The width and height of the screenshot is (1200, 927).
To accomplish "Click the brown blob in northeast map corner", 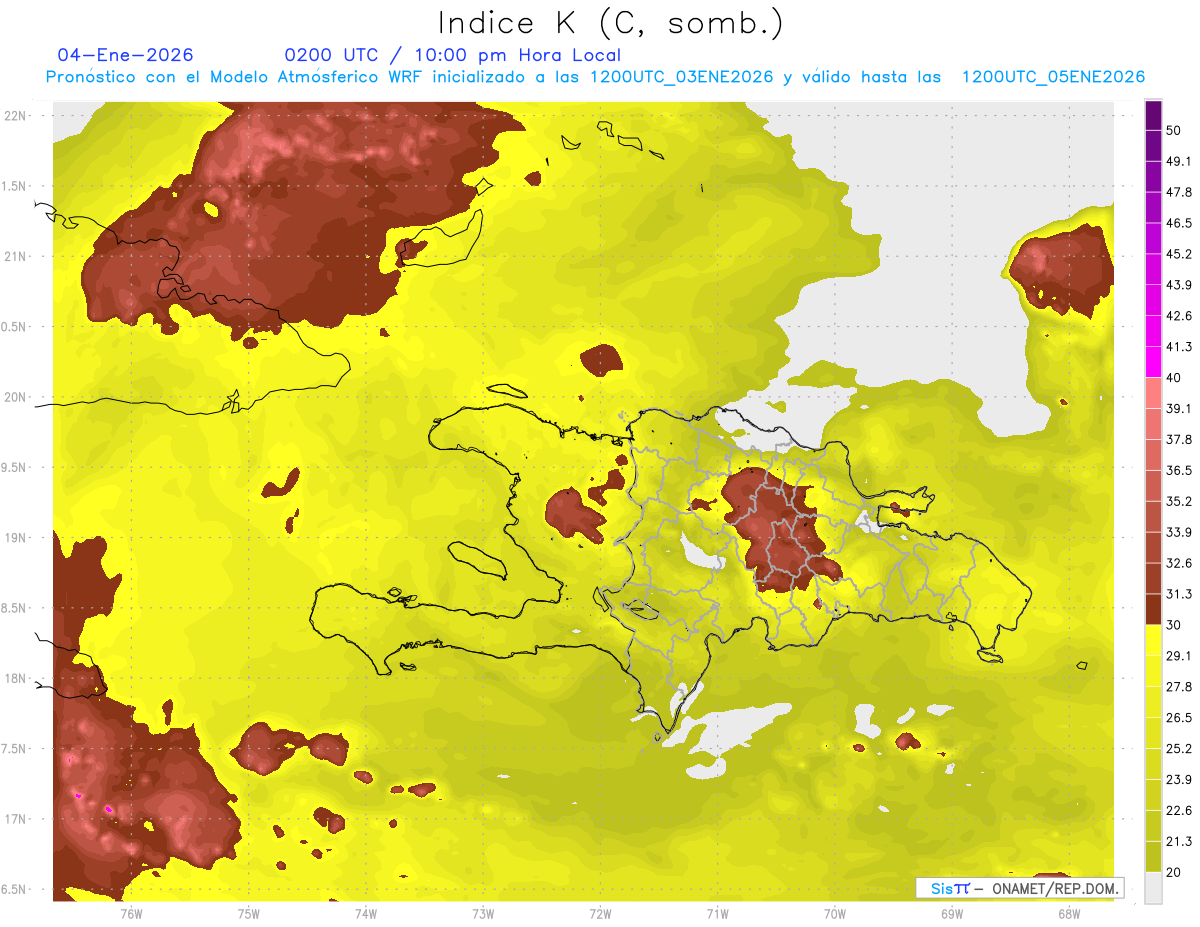I will [x=1062, y=270].
